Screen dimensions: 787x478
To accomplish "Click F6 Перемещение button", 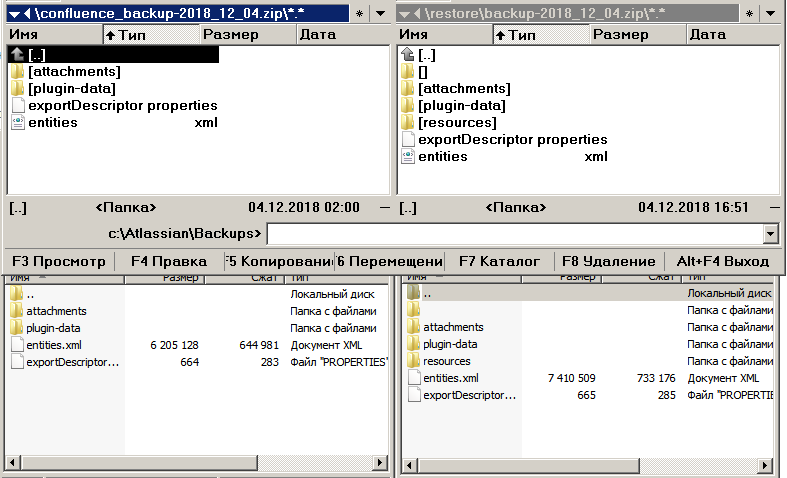I will tap(389, 261).
